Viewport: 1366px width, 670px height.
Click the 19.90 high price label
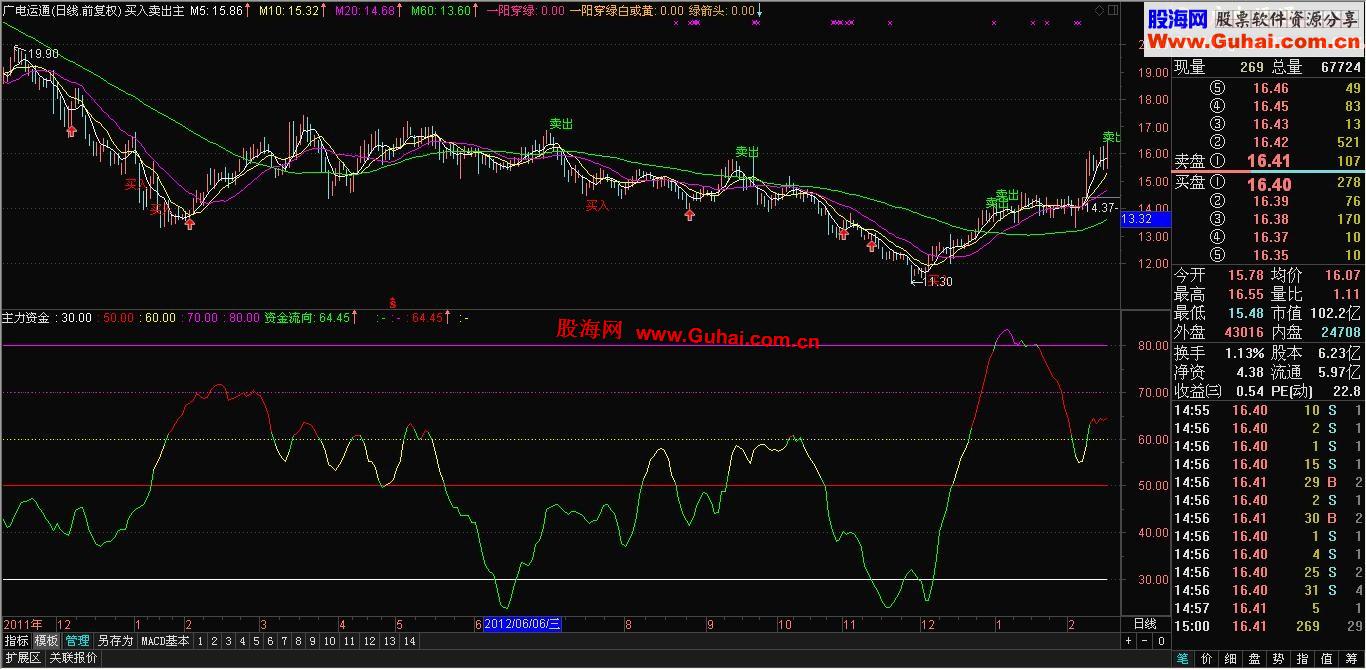pos(43,54)
